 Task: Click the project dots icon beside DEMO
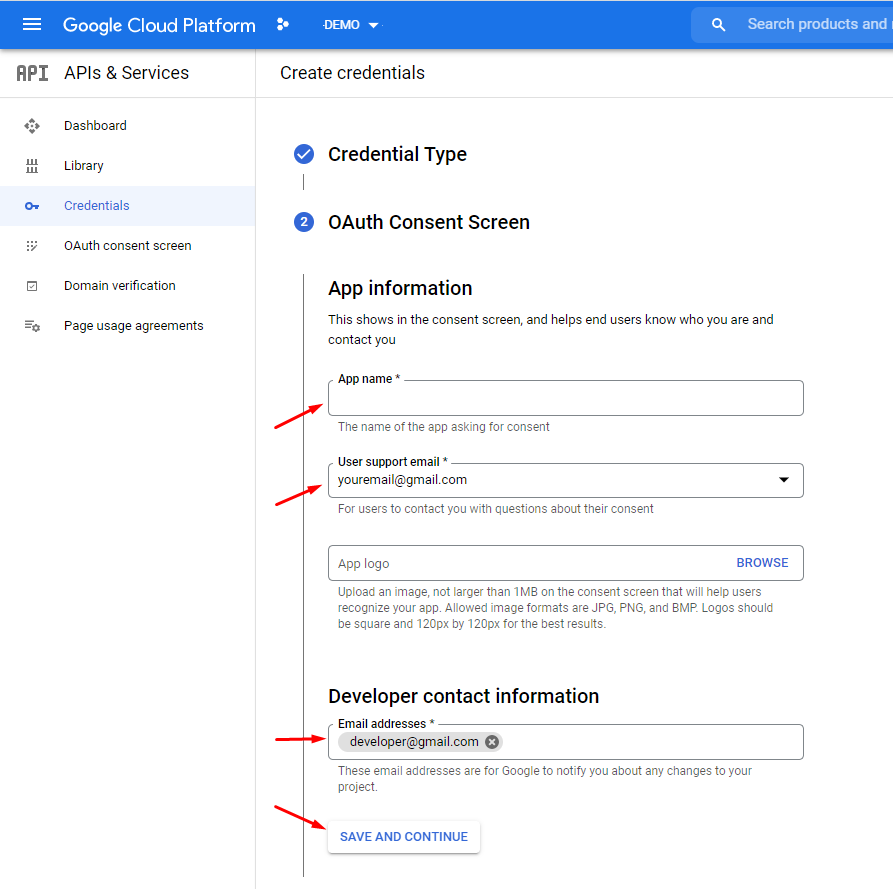click(x=282, y=24)
